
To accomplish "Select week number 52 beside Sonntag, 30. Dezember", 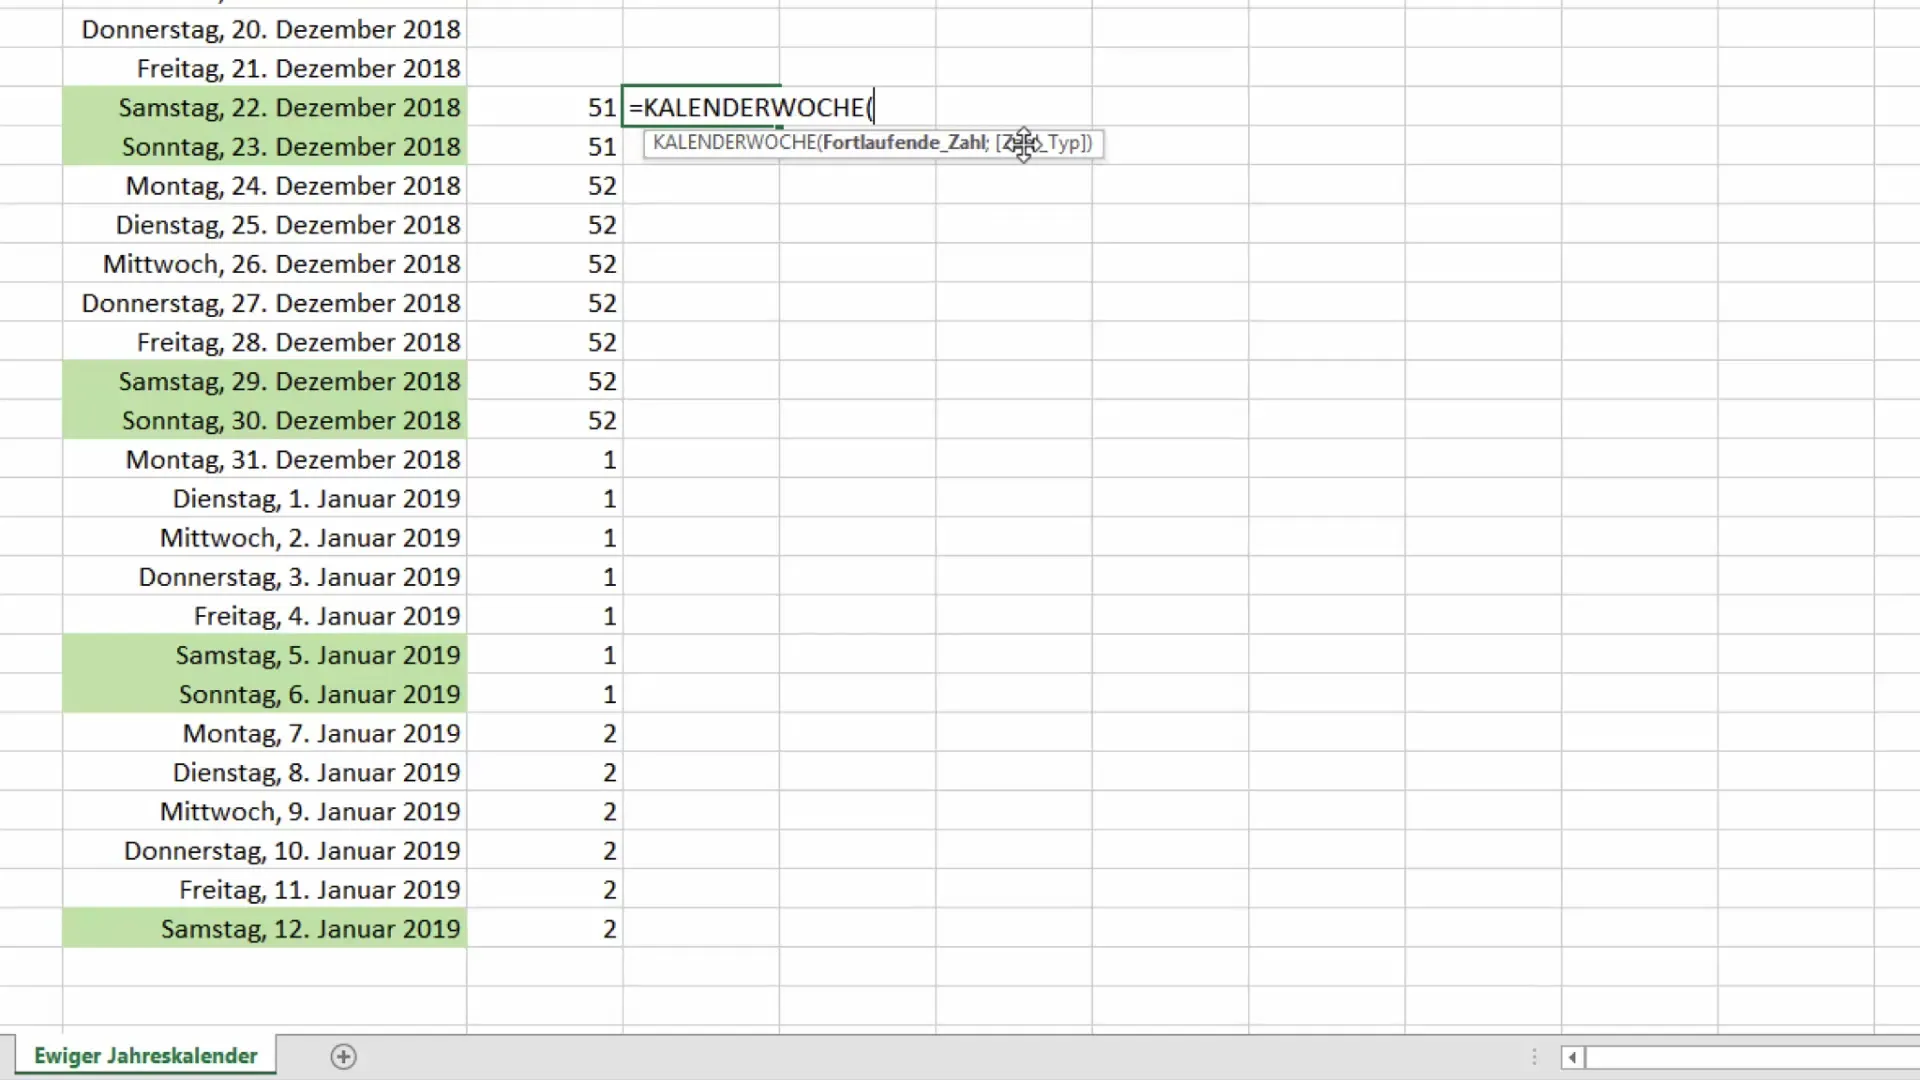I will [545, 420].
